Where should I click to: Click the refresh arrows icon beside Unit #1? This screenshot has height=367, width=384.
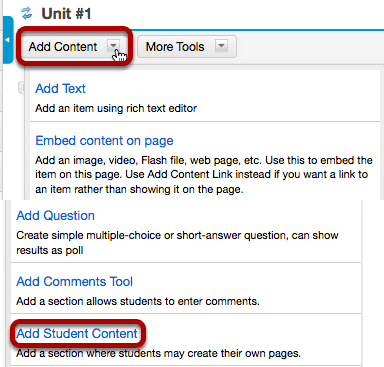26,13
